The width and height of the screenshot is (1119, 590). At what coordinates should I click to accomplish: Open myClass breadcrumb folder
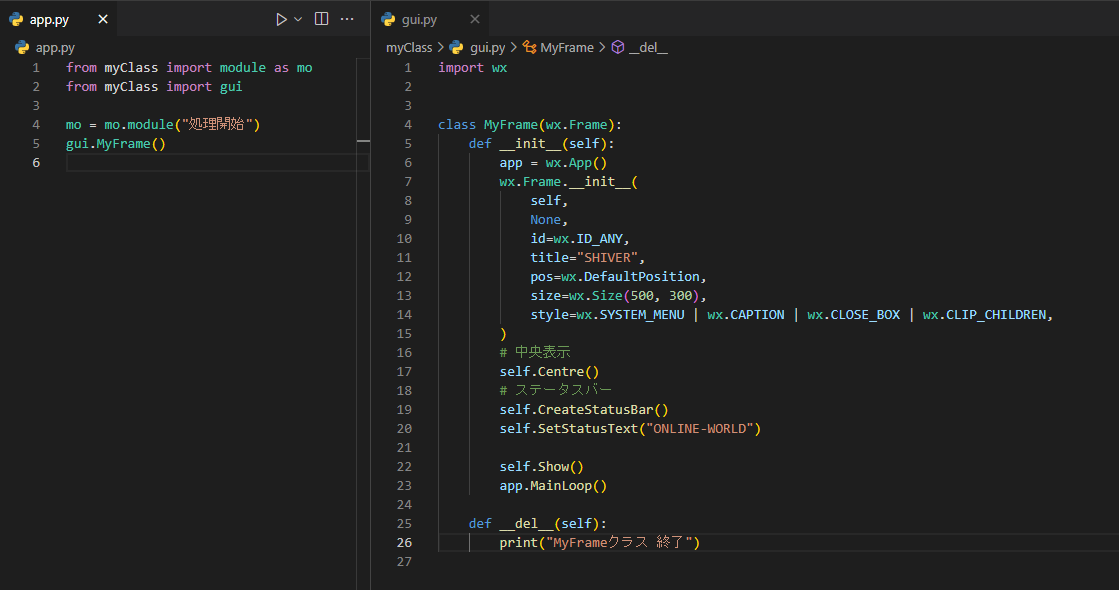pos(409,48)
